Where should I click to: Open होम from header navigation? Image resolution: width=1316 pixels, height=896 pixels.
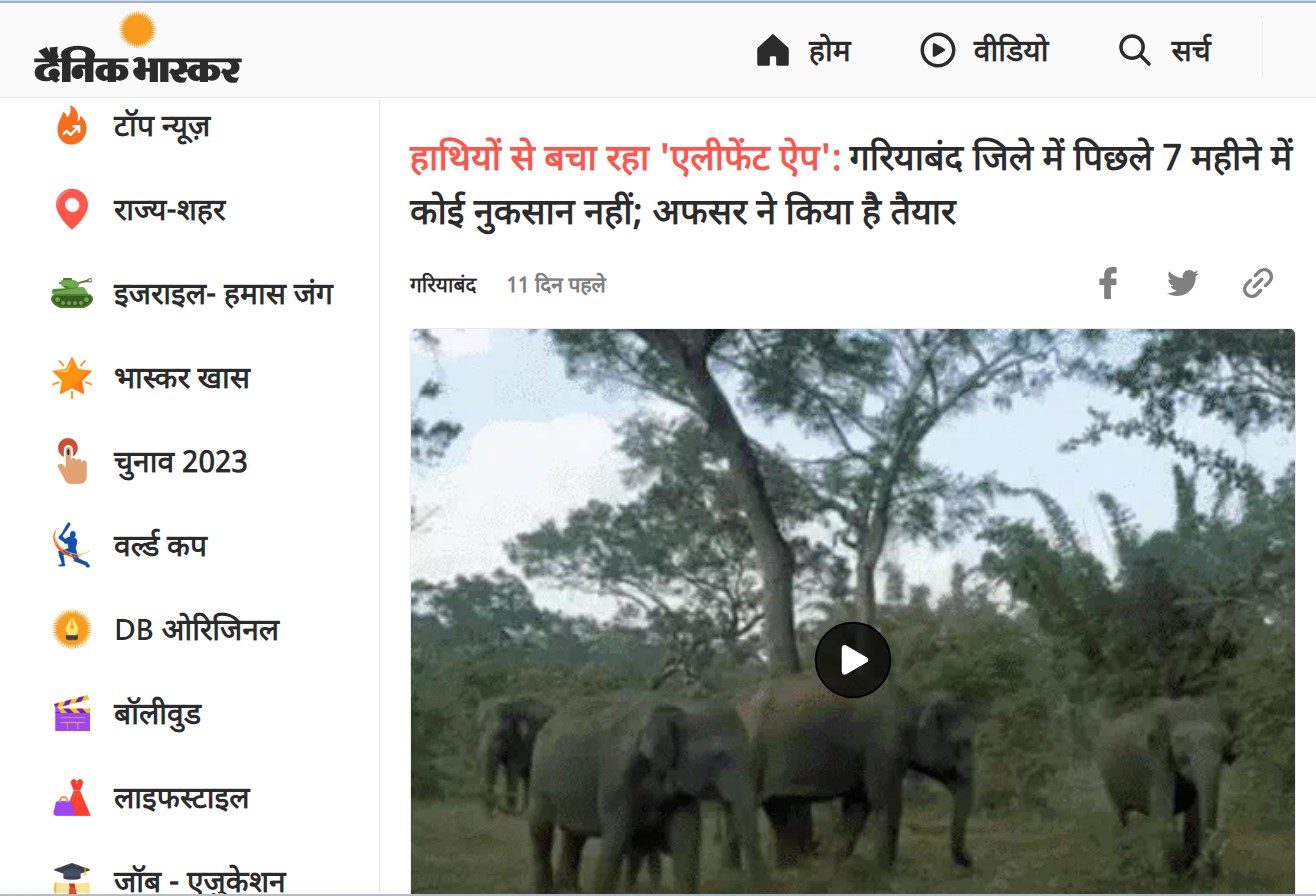(829, 50)
